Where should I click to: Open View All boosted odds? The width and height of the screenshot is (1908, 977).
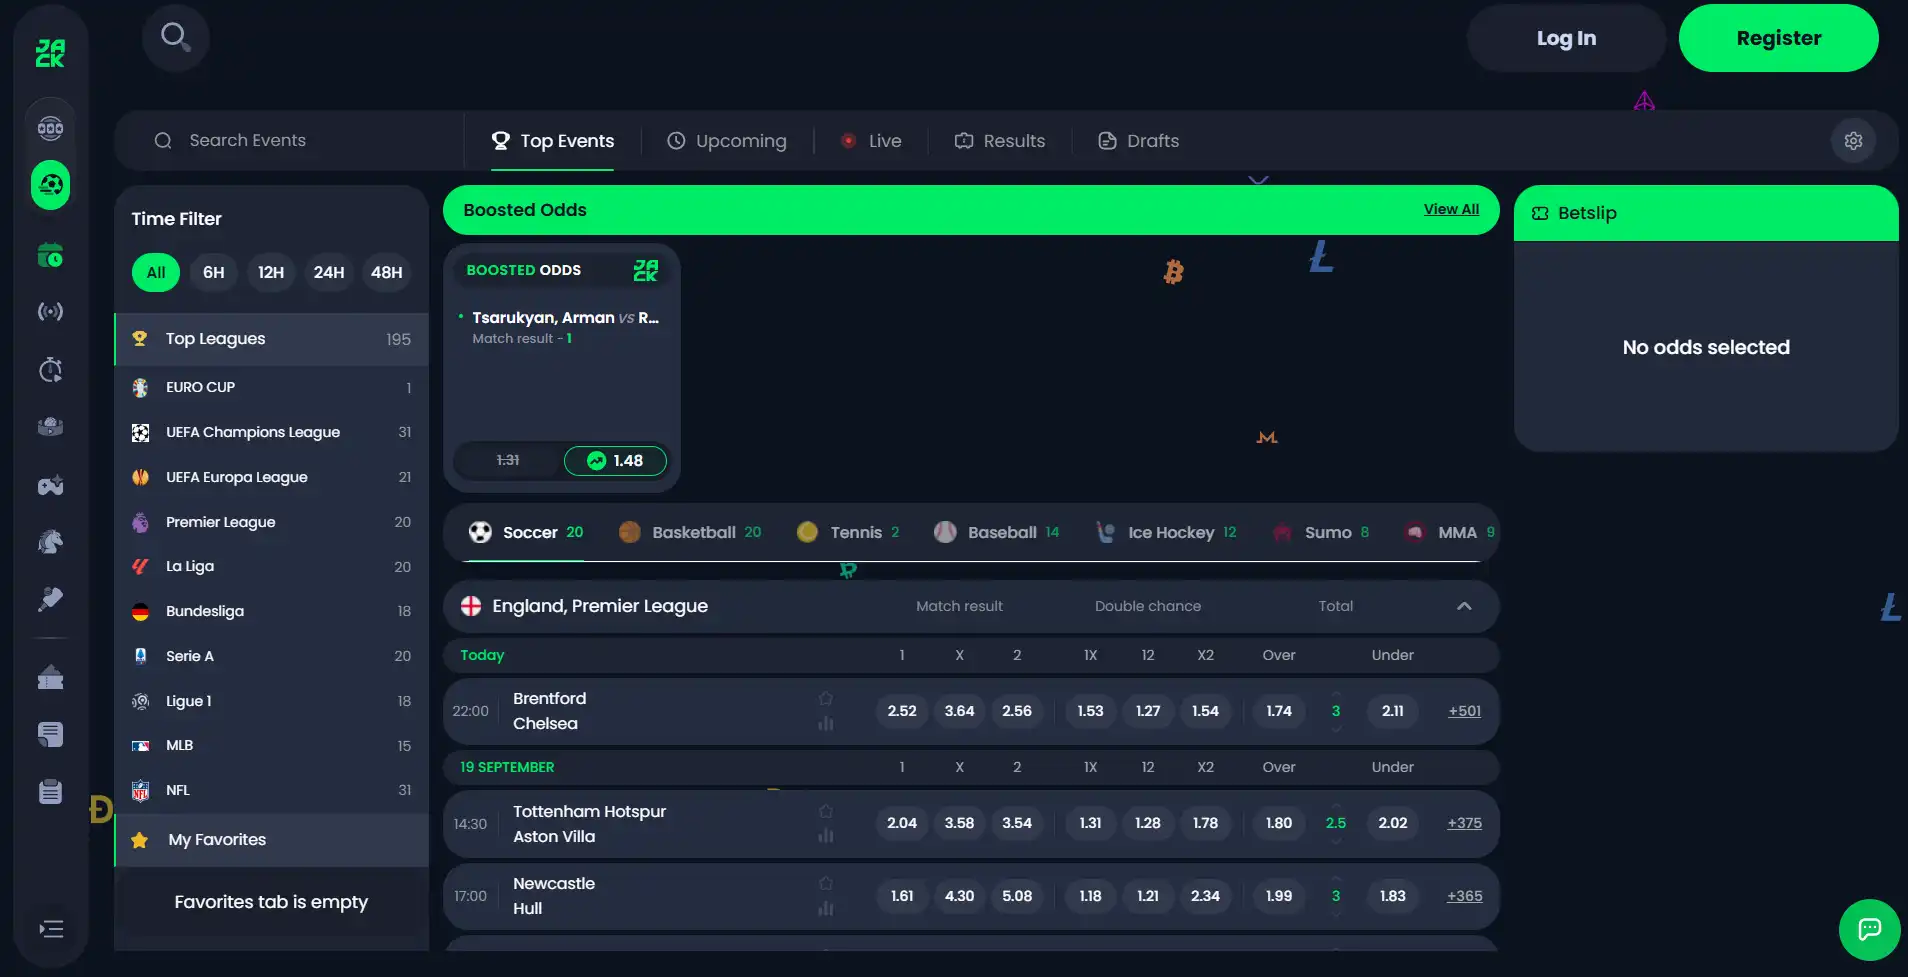point(1451,209)
